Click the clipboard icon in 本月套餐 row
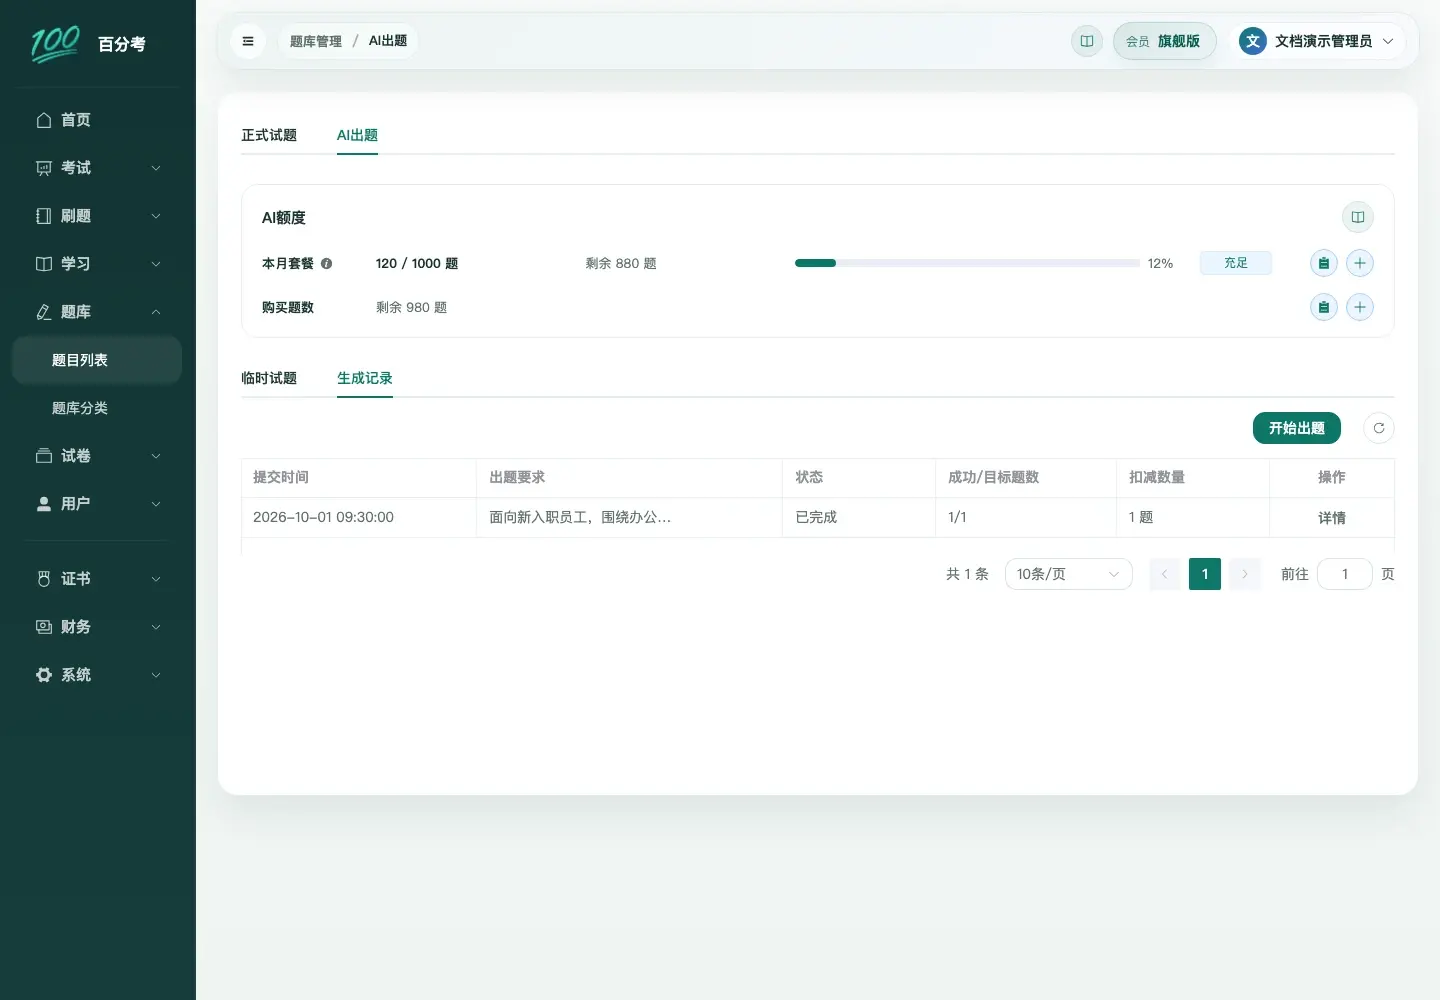 click(x=1324, y=263)
